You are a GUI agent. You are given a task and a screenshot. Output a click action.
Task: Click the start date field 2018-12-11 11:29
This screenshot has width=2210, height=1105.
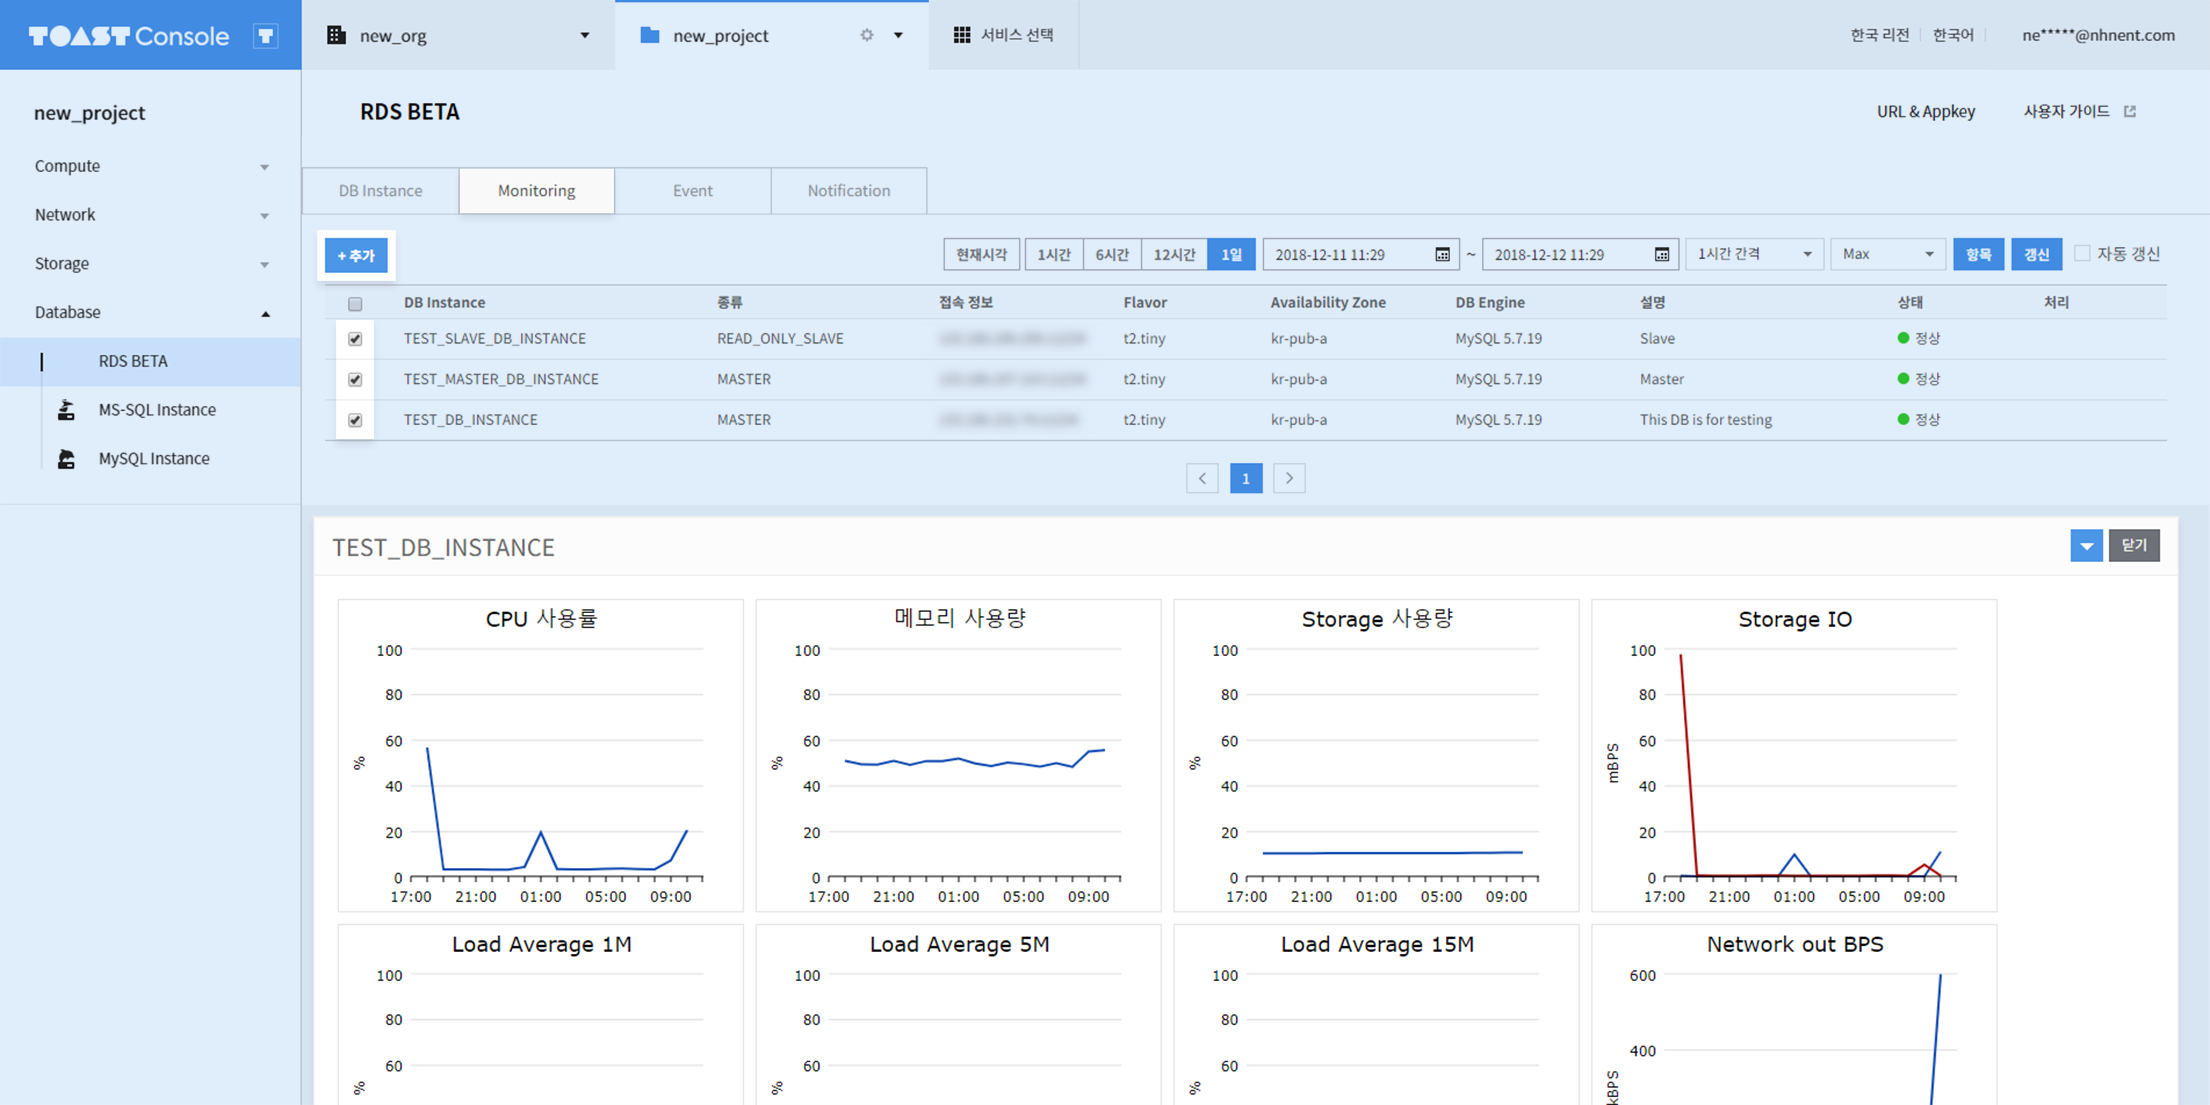point(1361,255)
